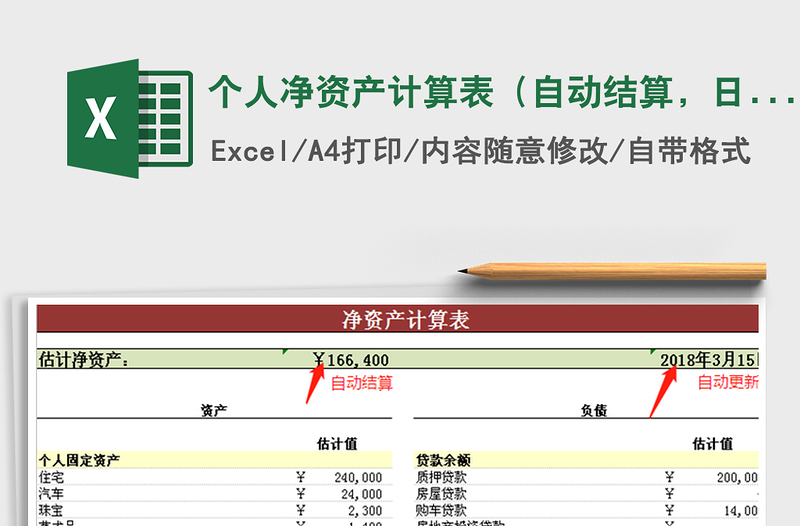800x526 pixels.
Task: Select the ¥166,400 net worth value
Action: 351,360
